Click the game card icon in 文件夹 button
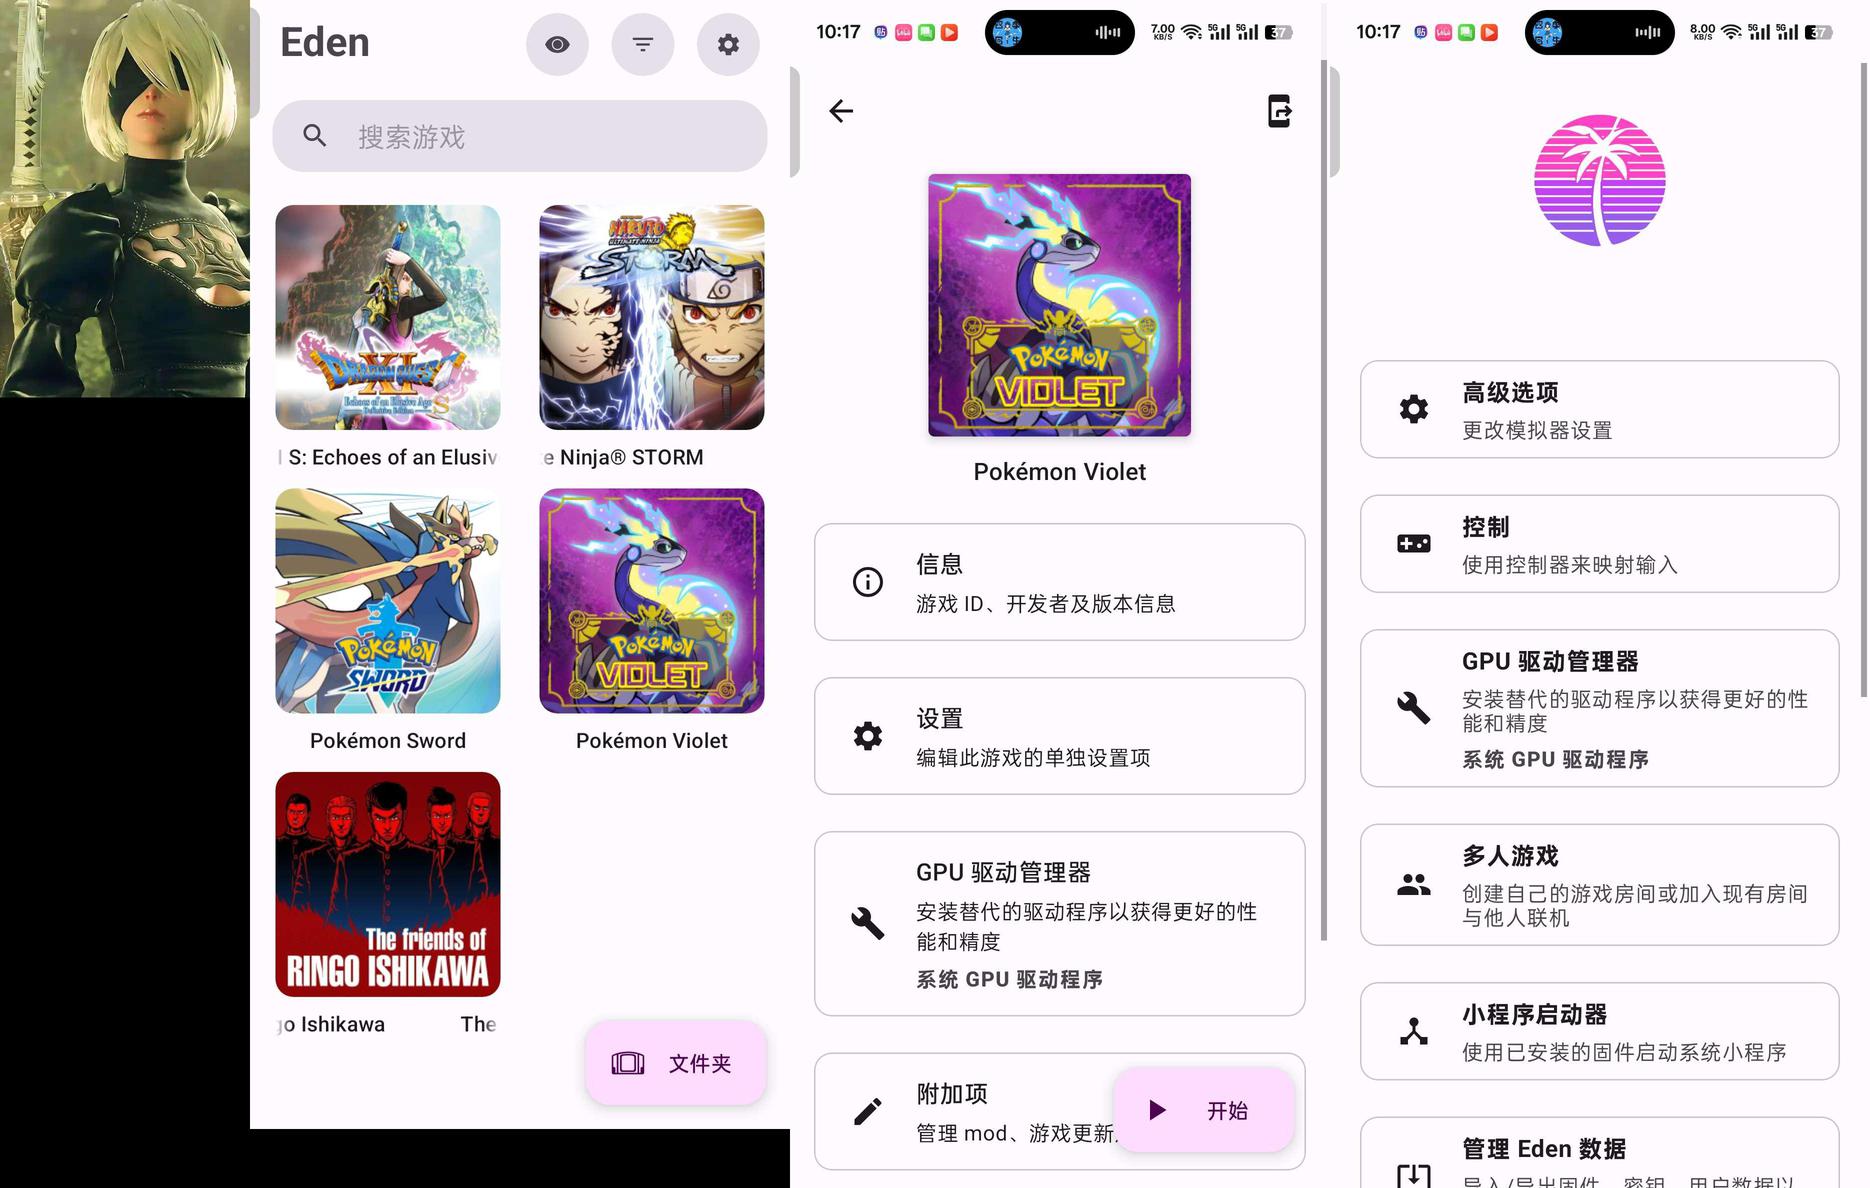Screen dimensions: 1870x1188 point(628,1063)
